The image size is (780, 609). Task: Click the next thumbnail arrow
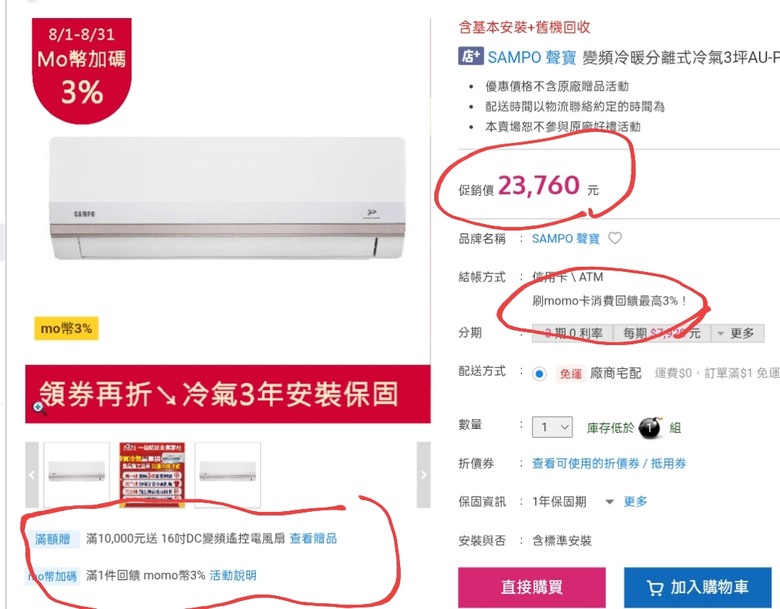tap(423, 475)
